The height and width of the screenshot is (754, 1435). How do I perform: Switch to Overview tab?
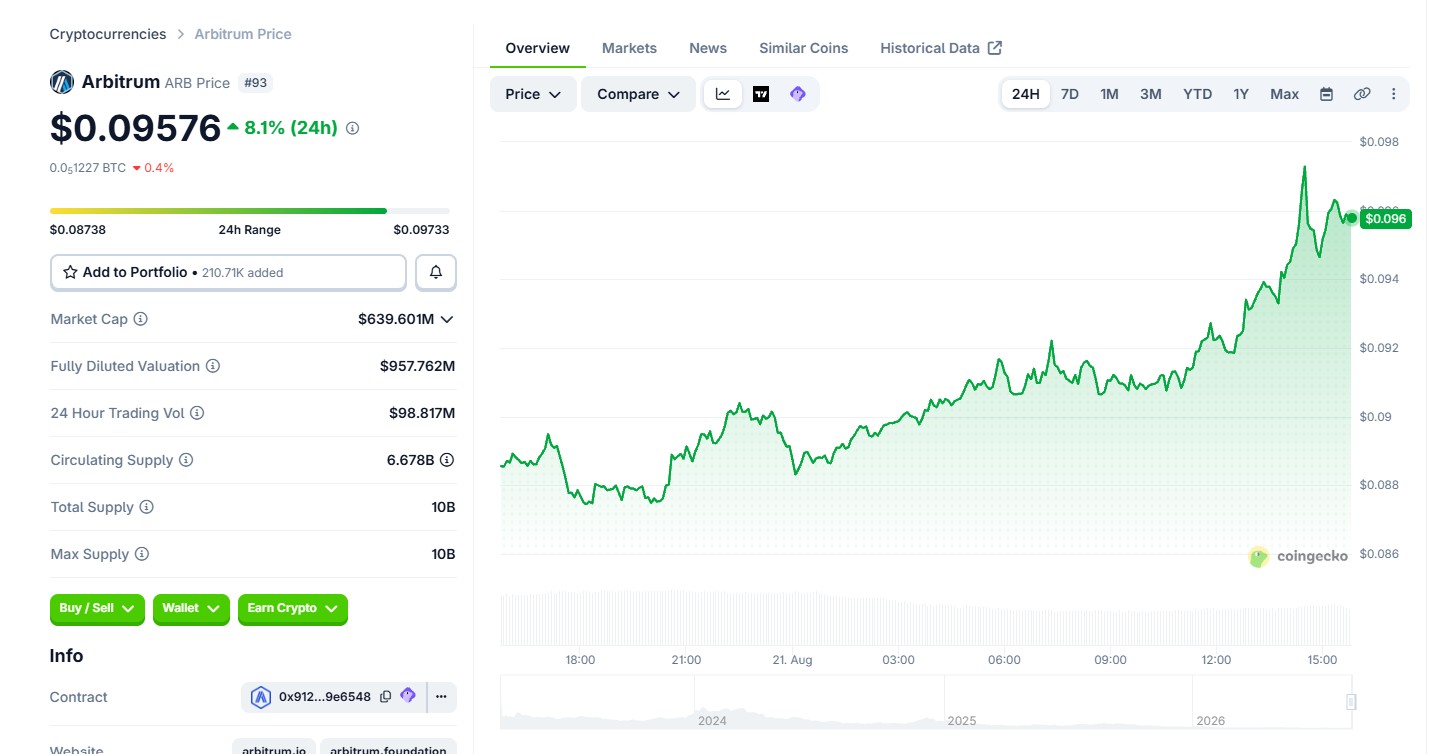click(538, 48)
